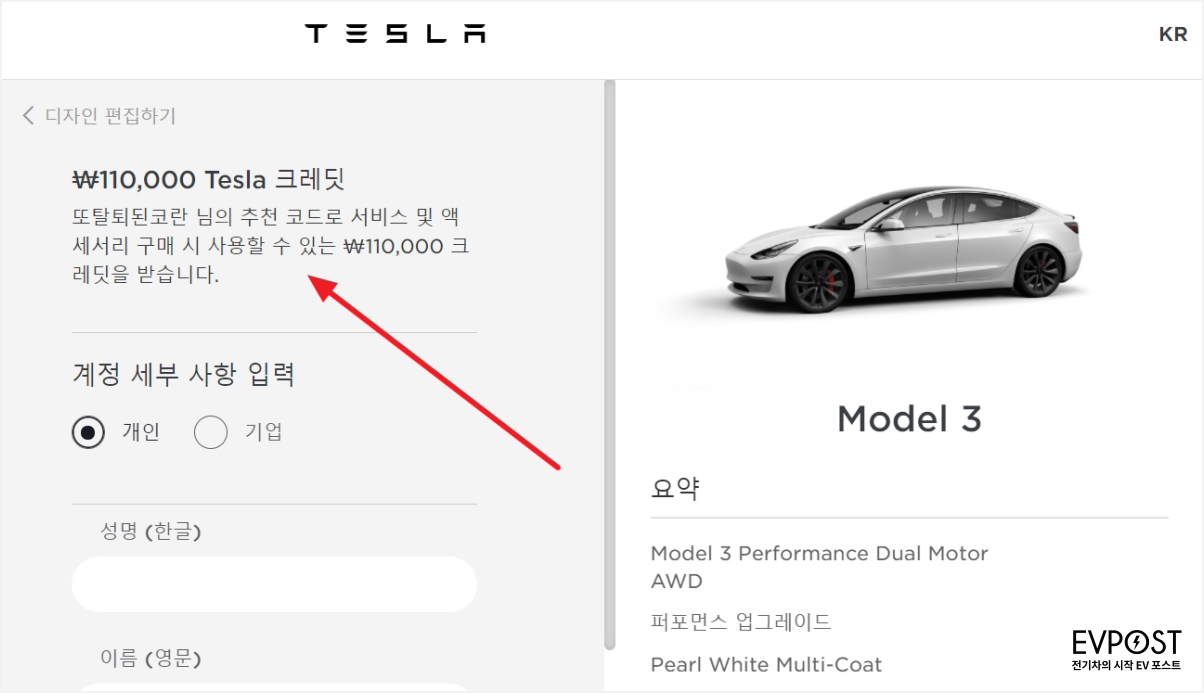Click the left panel vertical scrollbar
Screen dimensions: 1204x693
point(608,365)
